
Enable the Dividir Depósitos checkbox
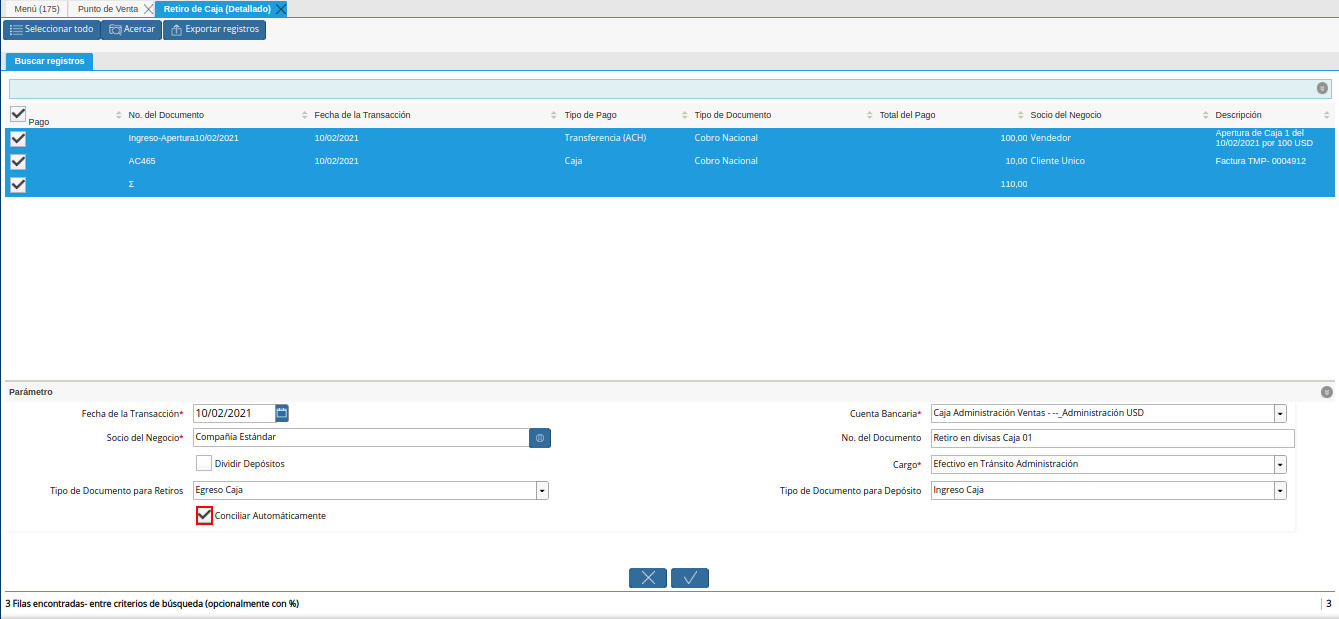coord(204,464)
